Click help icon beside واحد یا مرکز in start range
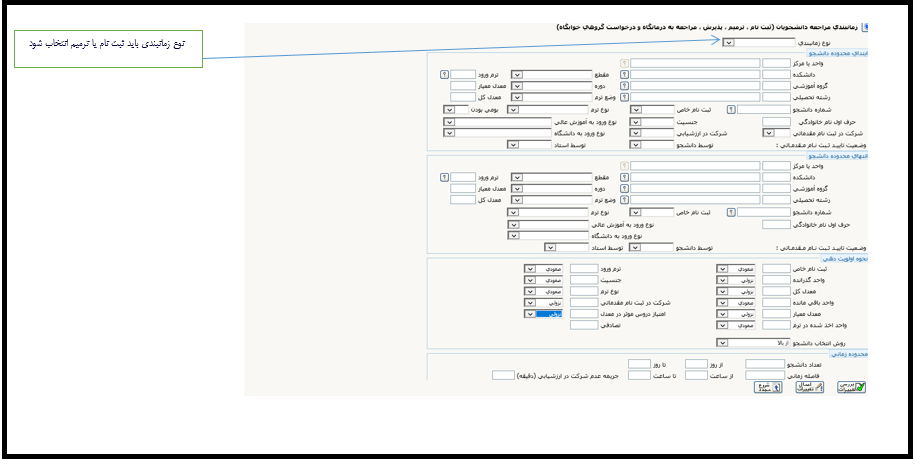915x464 pixels. click(x=624, y=63)
